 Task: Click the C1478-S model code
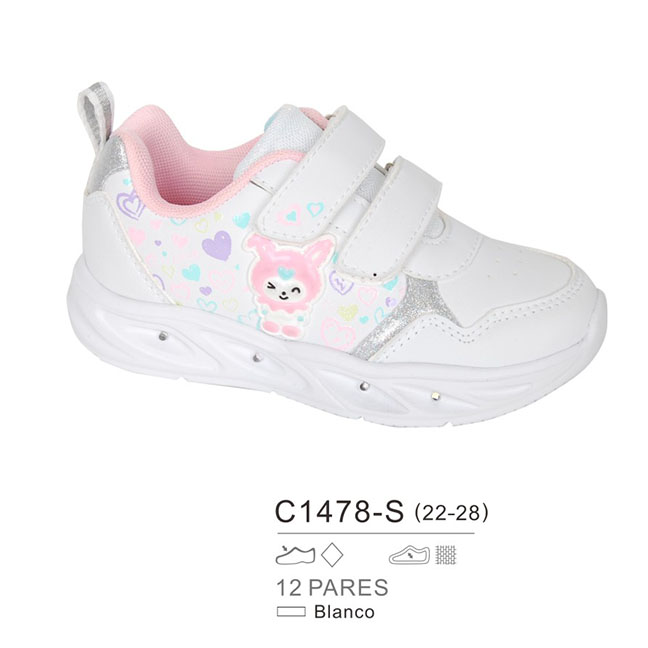(x=339, y=512)
